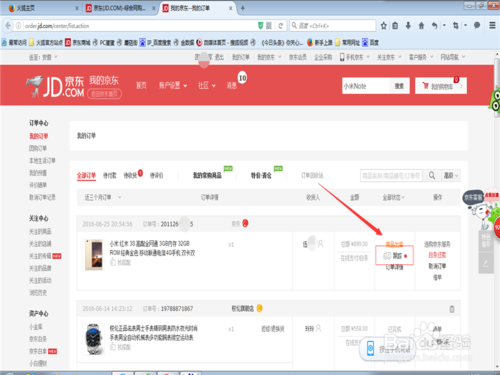Focus the 小米Note site search box
This screenshot has width=500, height=375.
[366, 86]
